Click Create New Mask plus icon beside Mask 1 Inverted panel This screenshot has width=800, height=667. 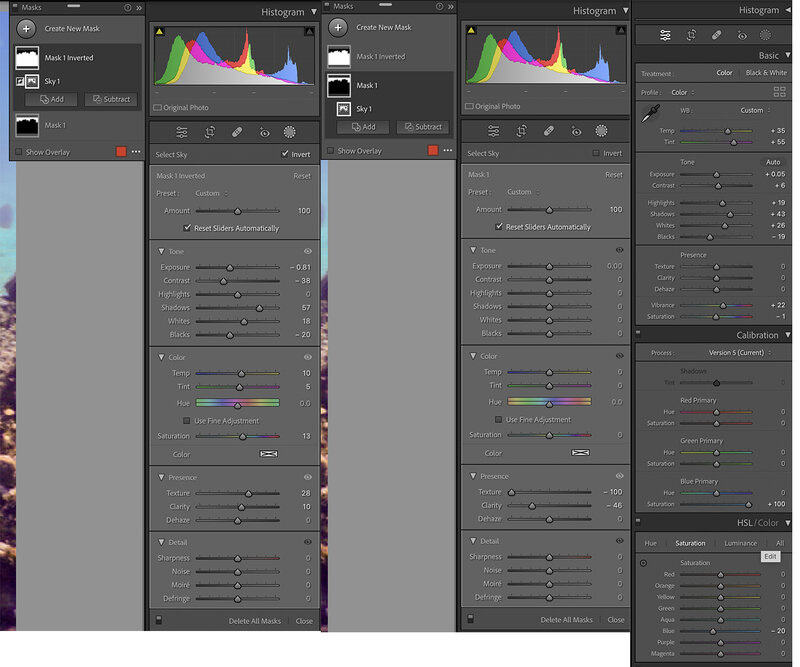pos(27,28)
